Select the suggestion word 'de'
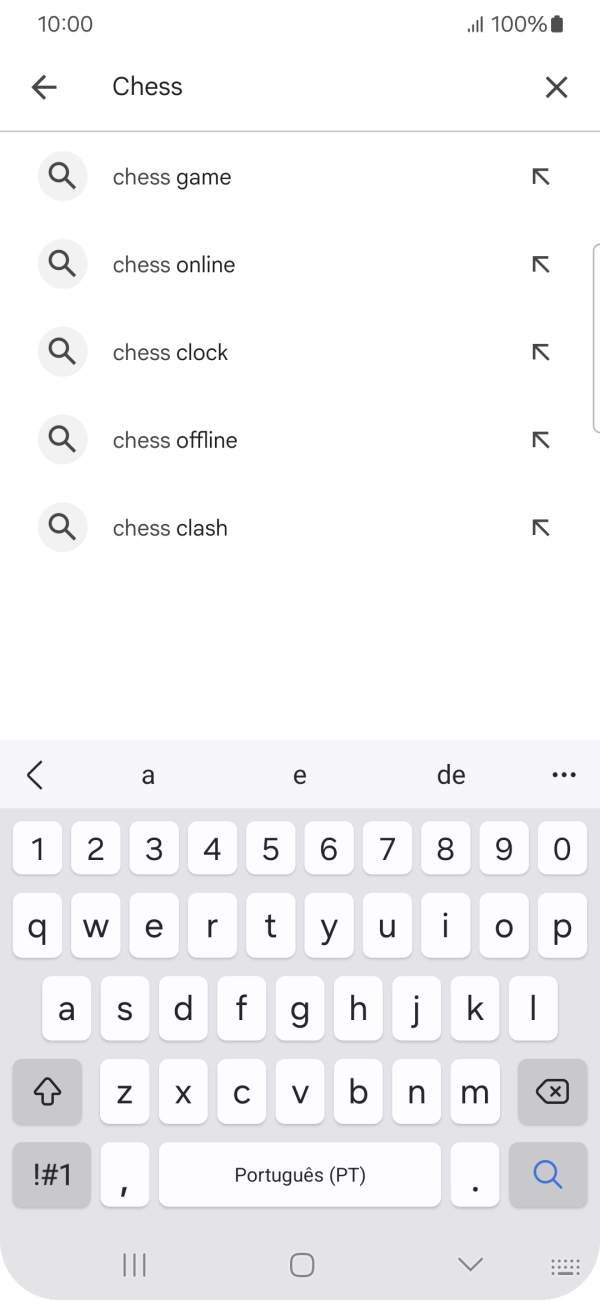 pos(451,774)
